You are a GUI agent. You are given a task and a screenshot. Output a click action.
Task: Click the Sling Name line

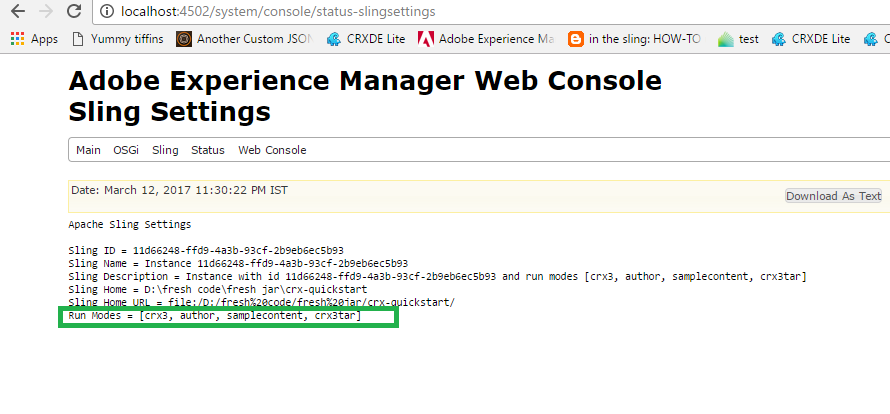(238, 264)
